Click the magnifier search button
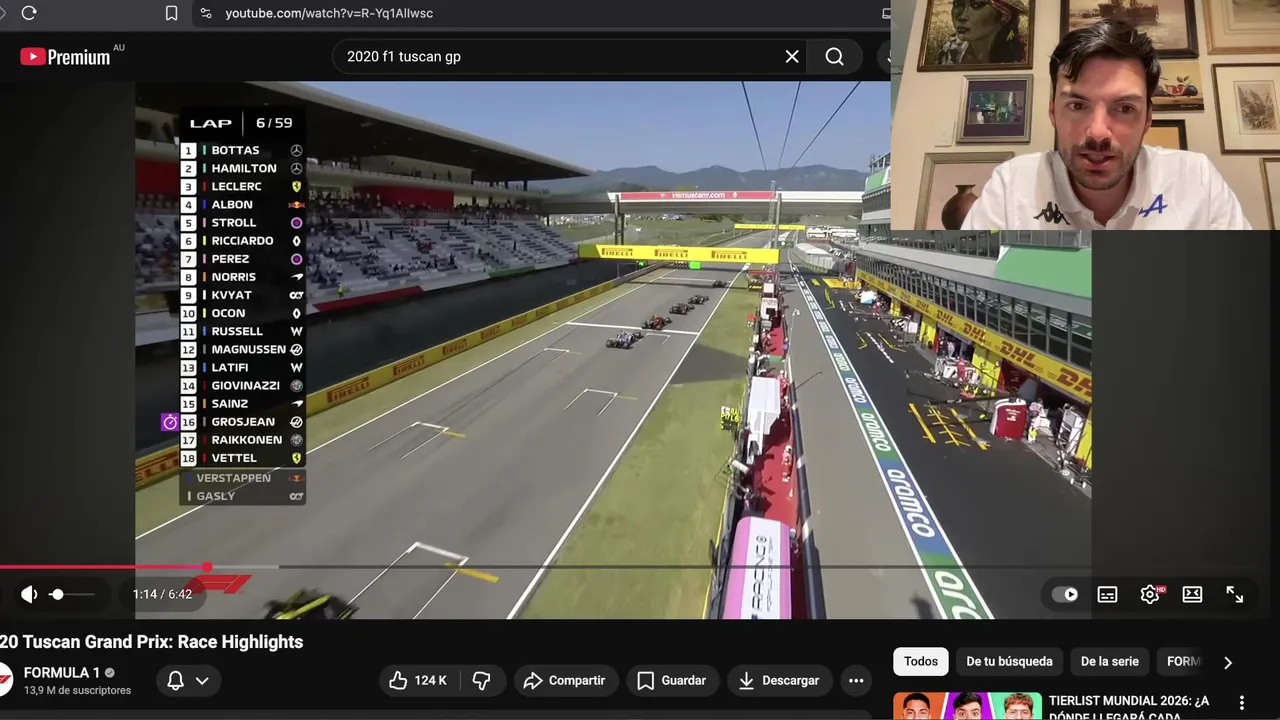 (x=835, y=56)
